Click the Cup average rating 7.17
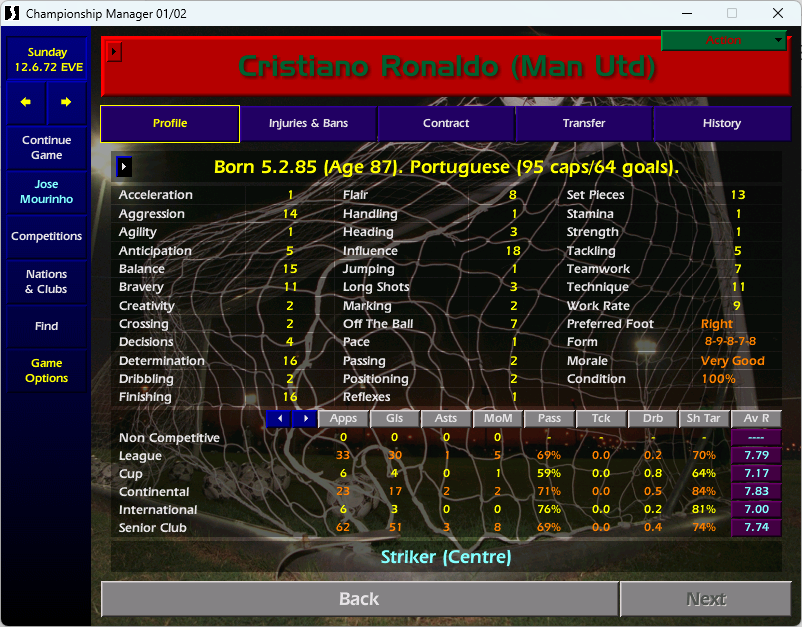802x627 pixels. pos(756,473)
